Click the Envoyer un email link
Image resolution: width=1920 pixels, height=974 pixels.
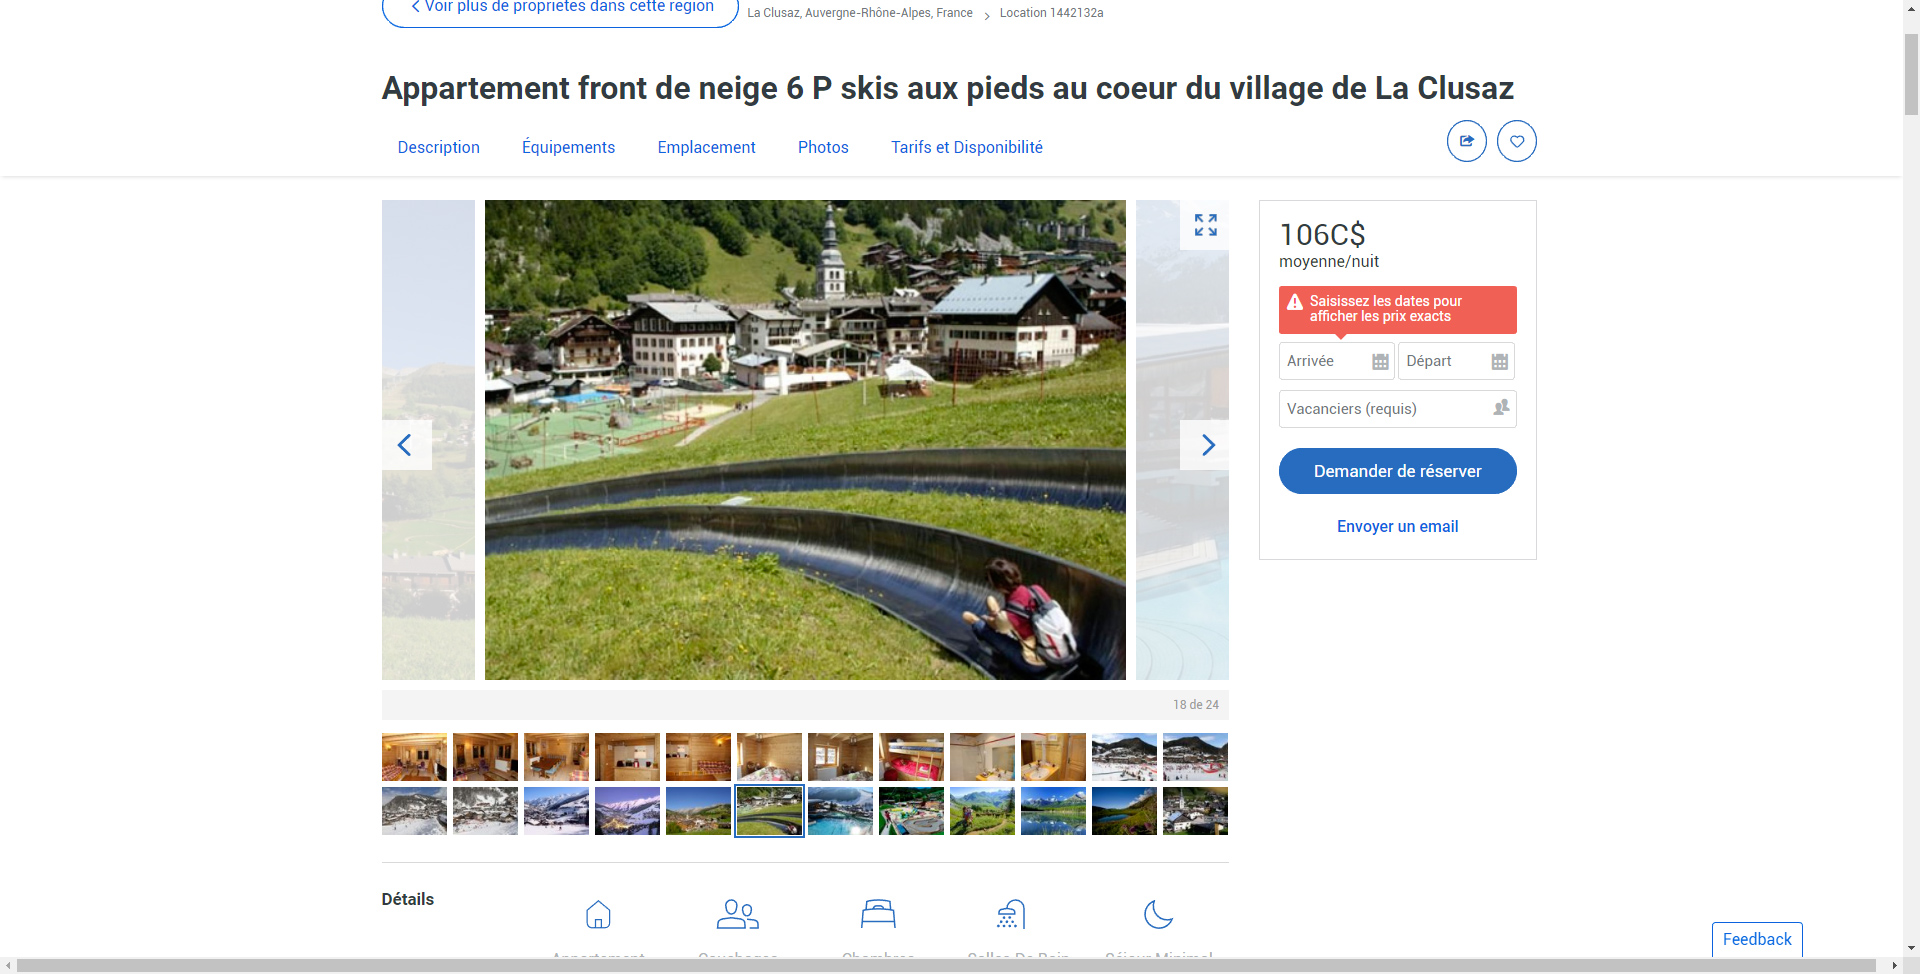(x=1396, y=526)
